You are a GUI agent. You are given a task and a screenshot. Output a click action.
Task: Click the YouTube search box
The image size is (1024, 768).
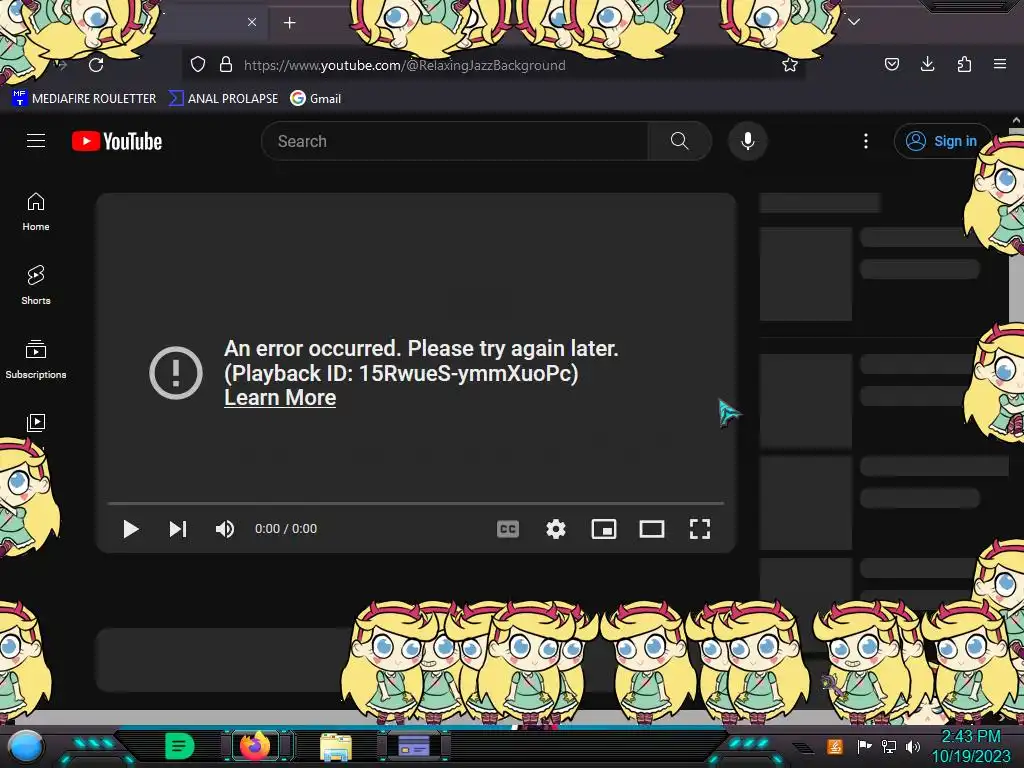[x=455, y=141]
